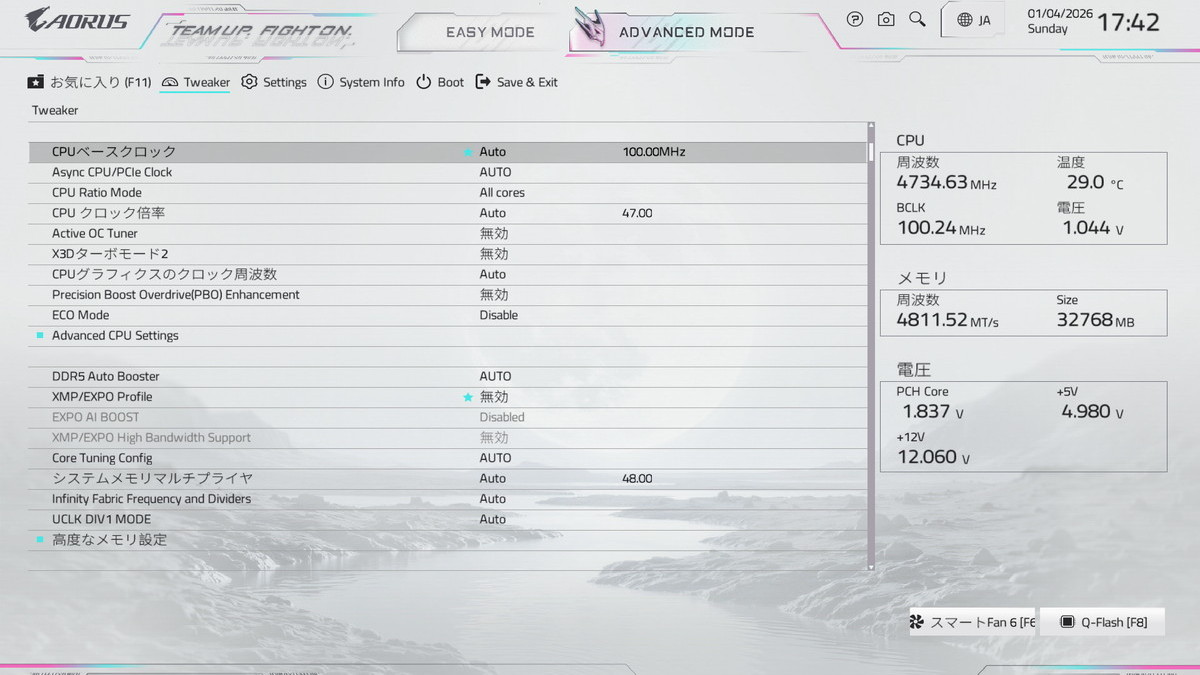This screenshot has width=1200, height=675.
Task: Open the search magnifier icon
Action: (917, 19)
